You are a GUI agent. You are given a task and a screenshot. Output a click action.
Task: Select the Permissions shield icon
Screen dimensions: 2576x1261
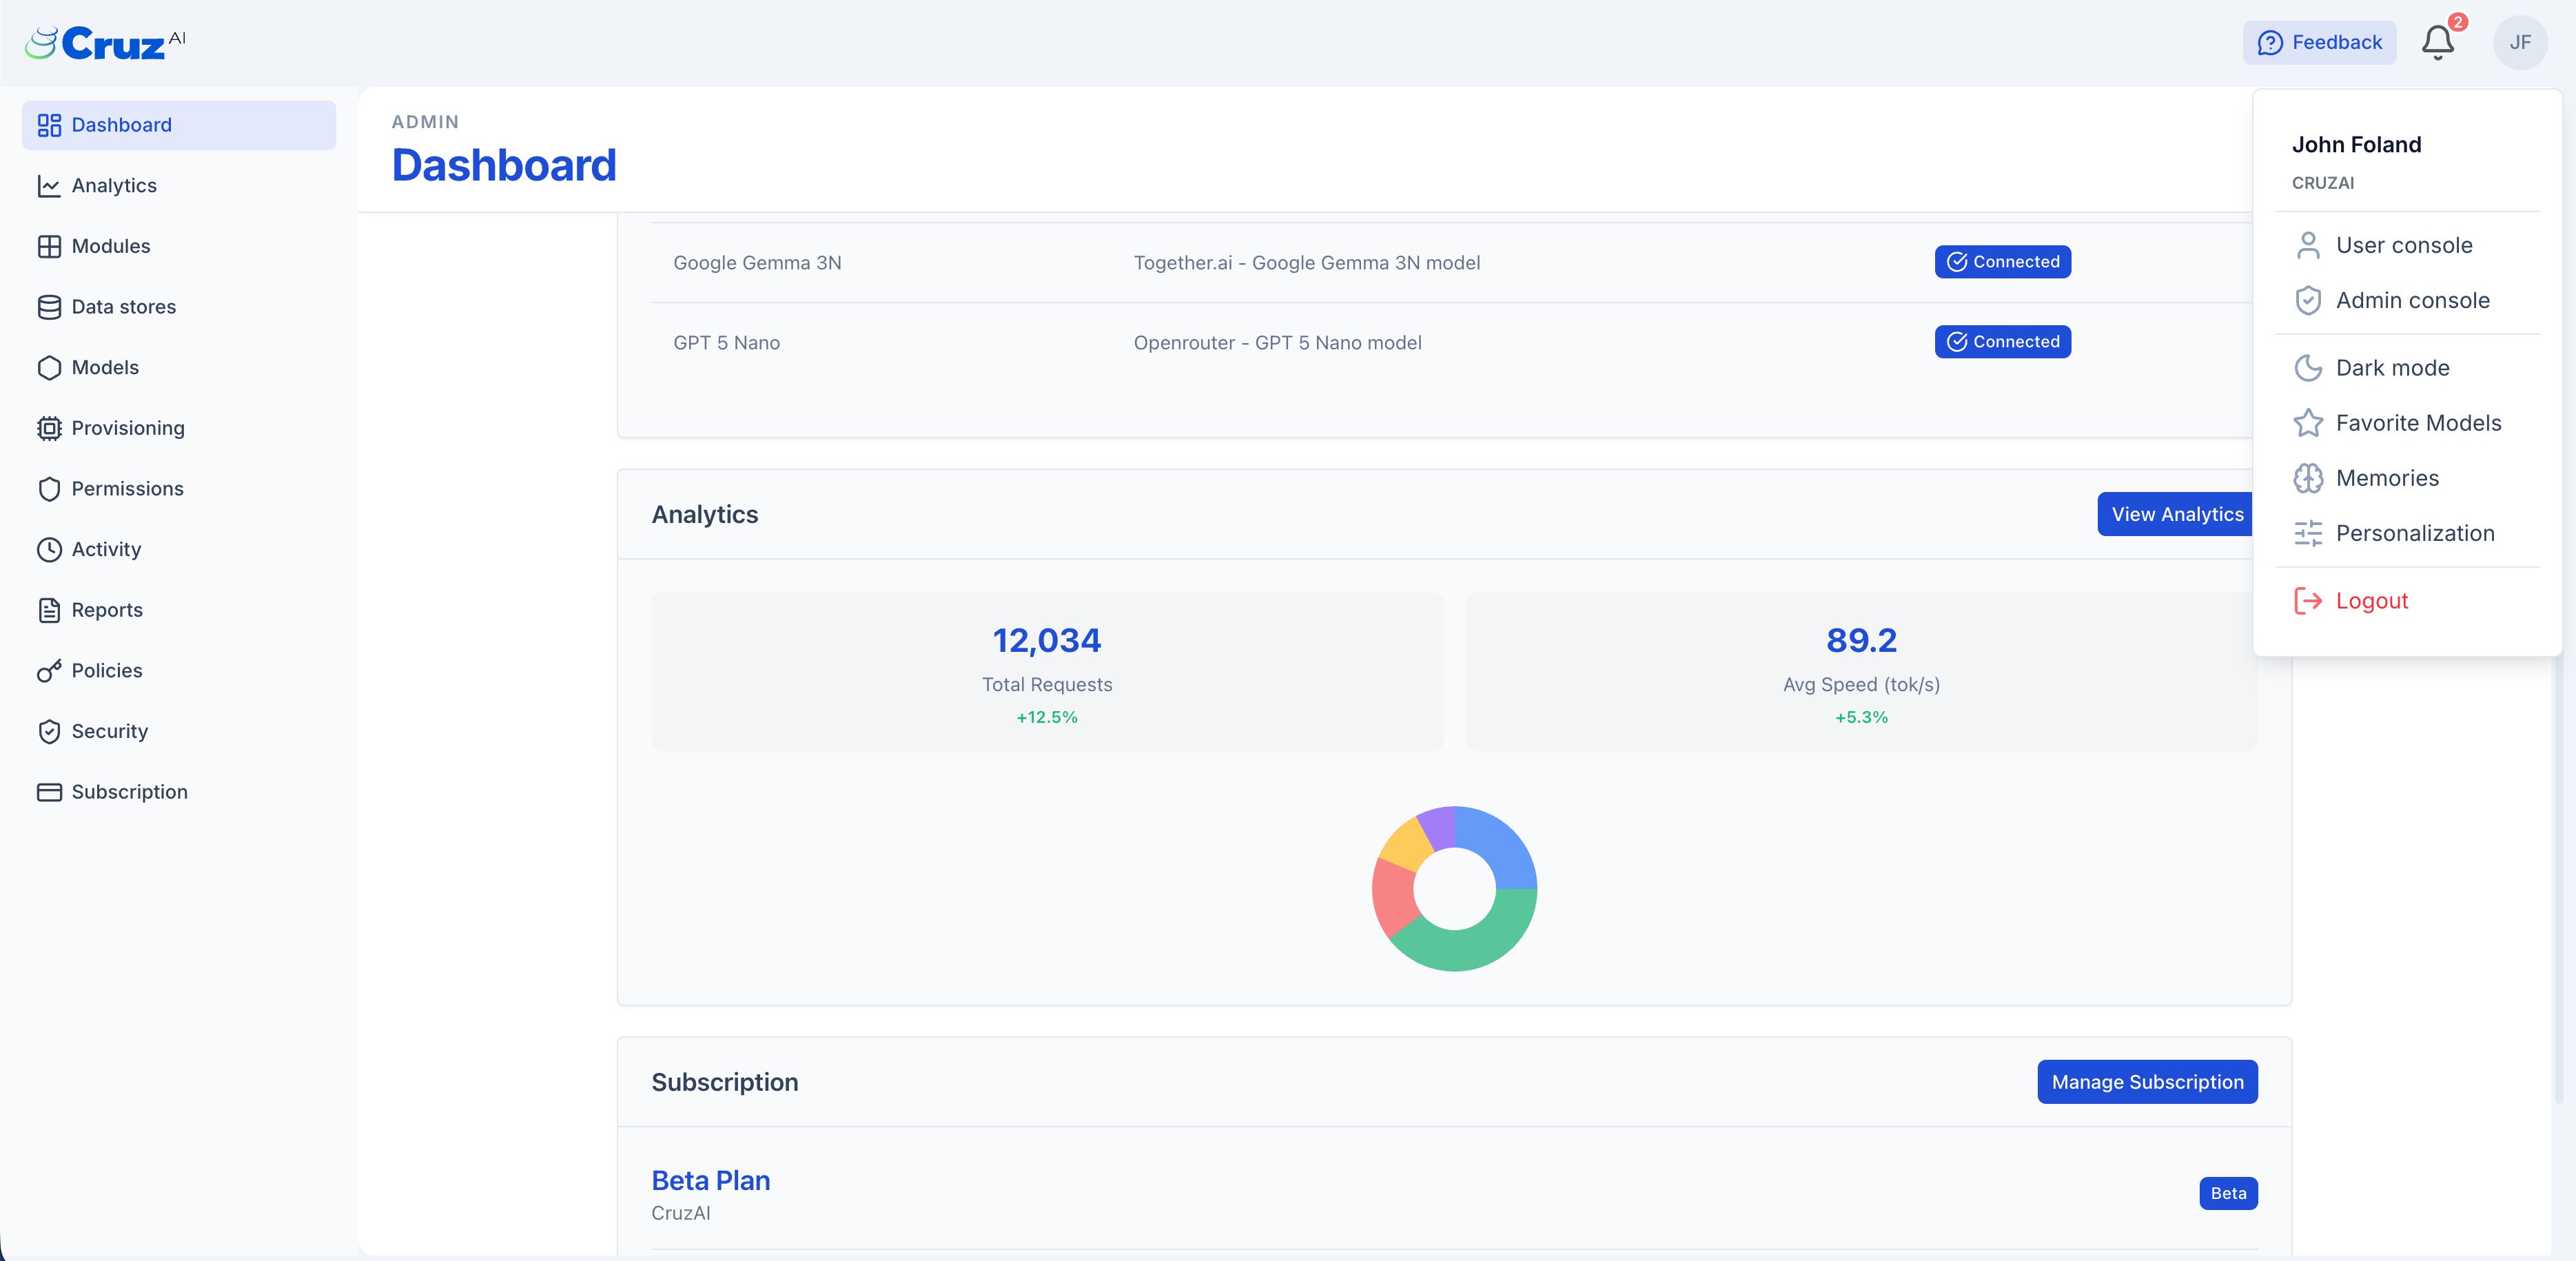(x=50, y=489)
